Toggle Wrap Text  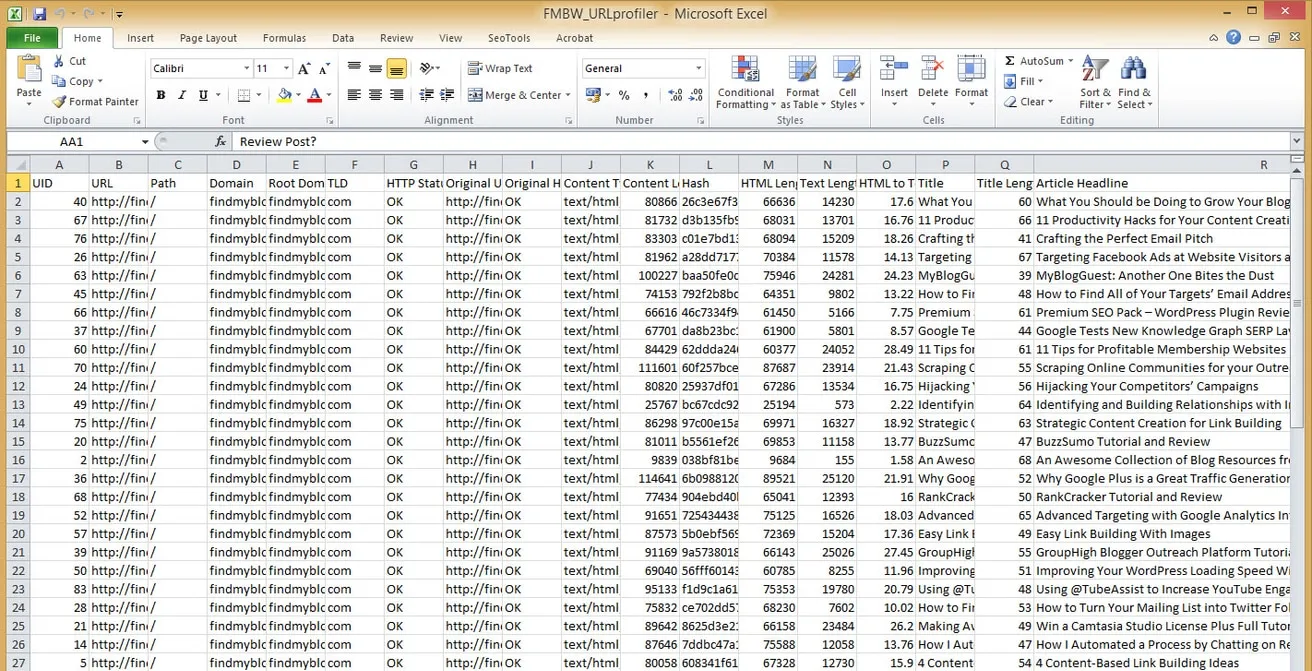[x=501, y=68]
